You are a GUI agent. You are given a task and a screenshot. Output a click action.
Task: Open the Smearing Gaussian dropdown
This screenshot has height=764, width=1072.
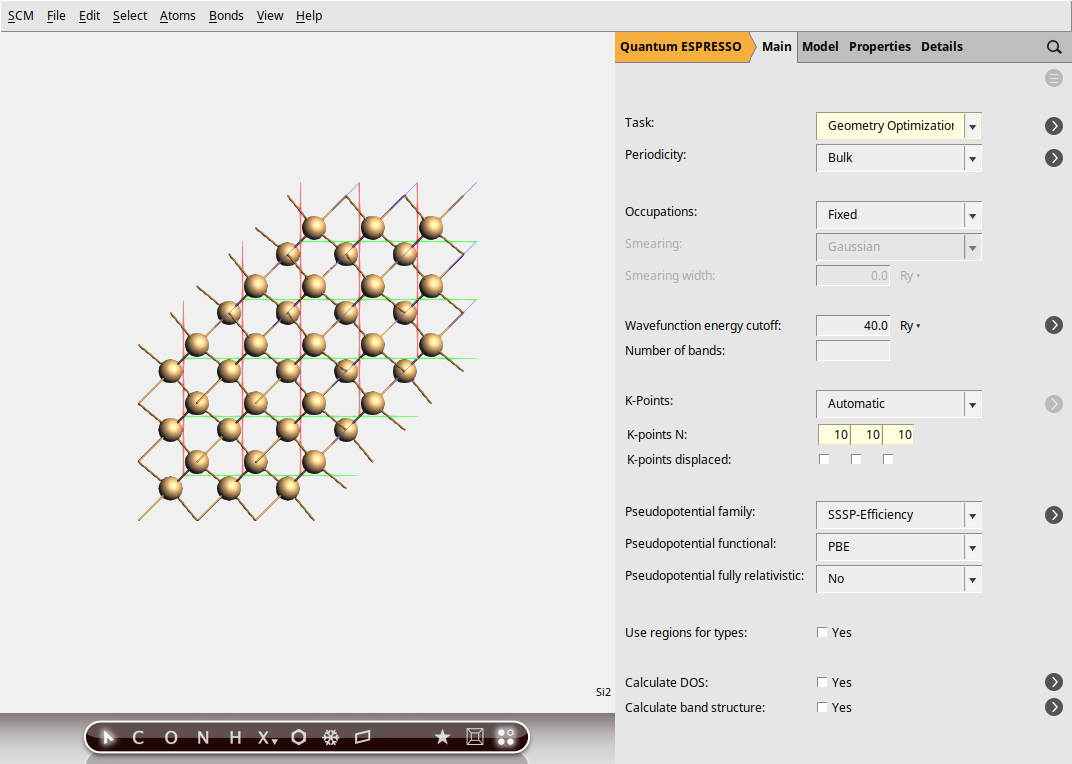point(899,247)
